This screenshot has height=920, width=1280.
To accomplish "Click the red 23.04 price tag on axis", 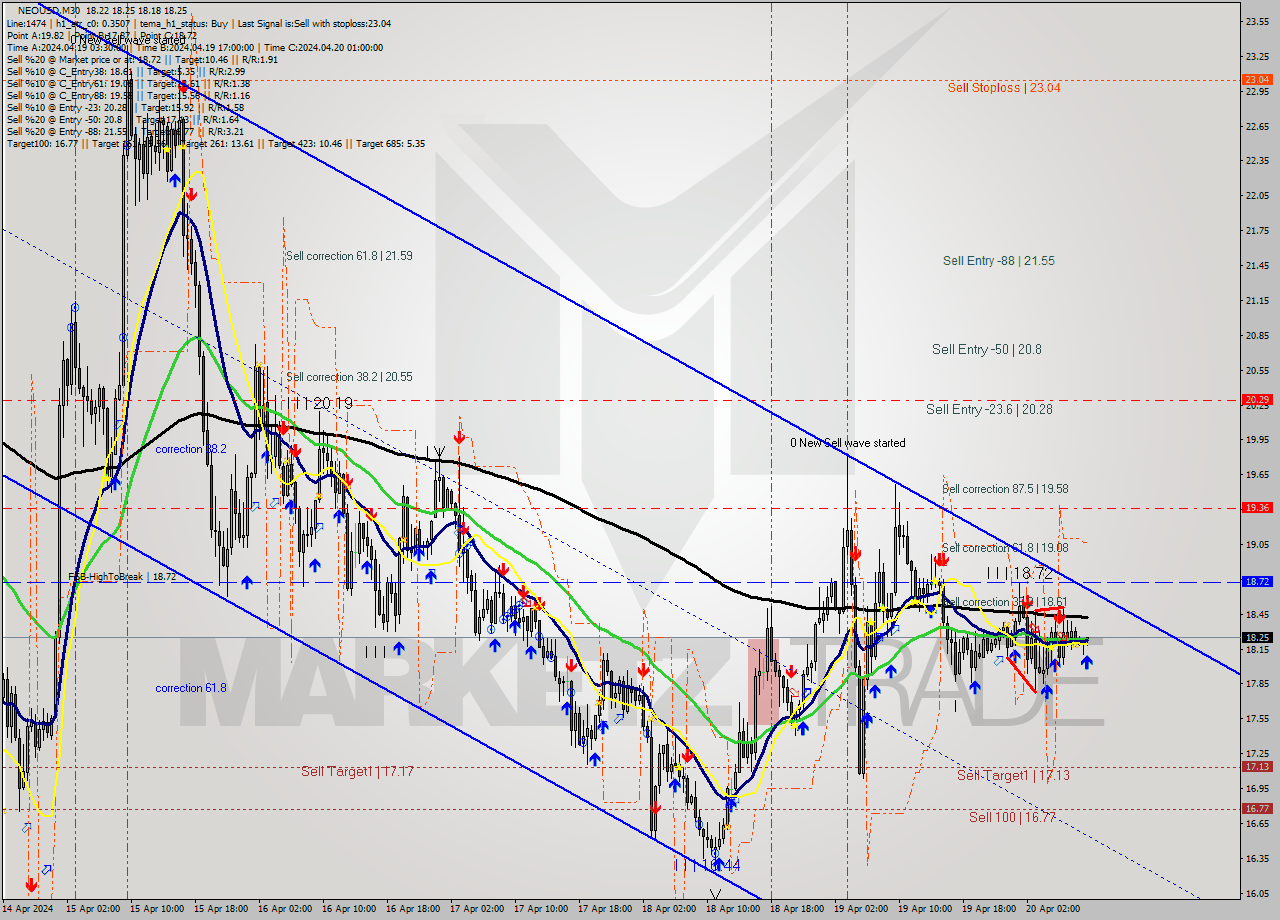I will [1256, 79].
